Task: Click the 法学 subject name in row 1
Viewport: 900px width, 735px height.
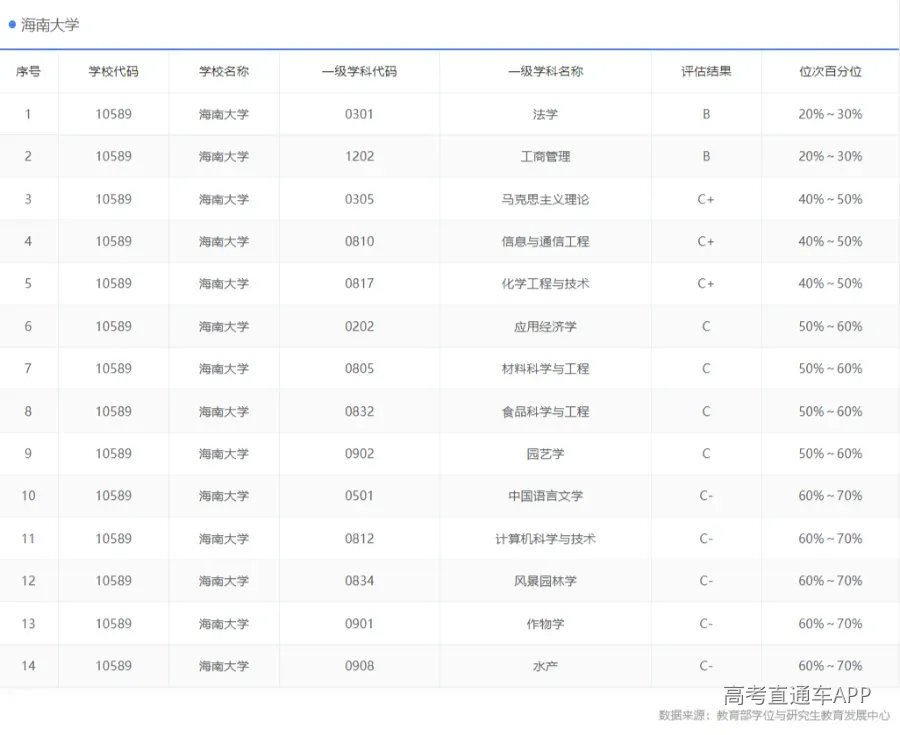Action: [543, 114]
